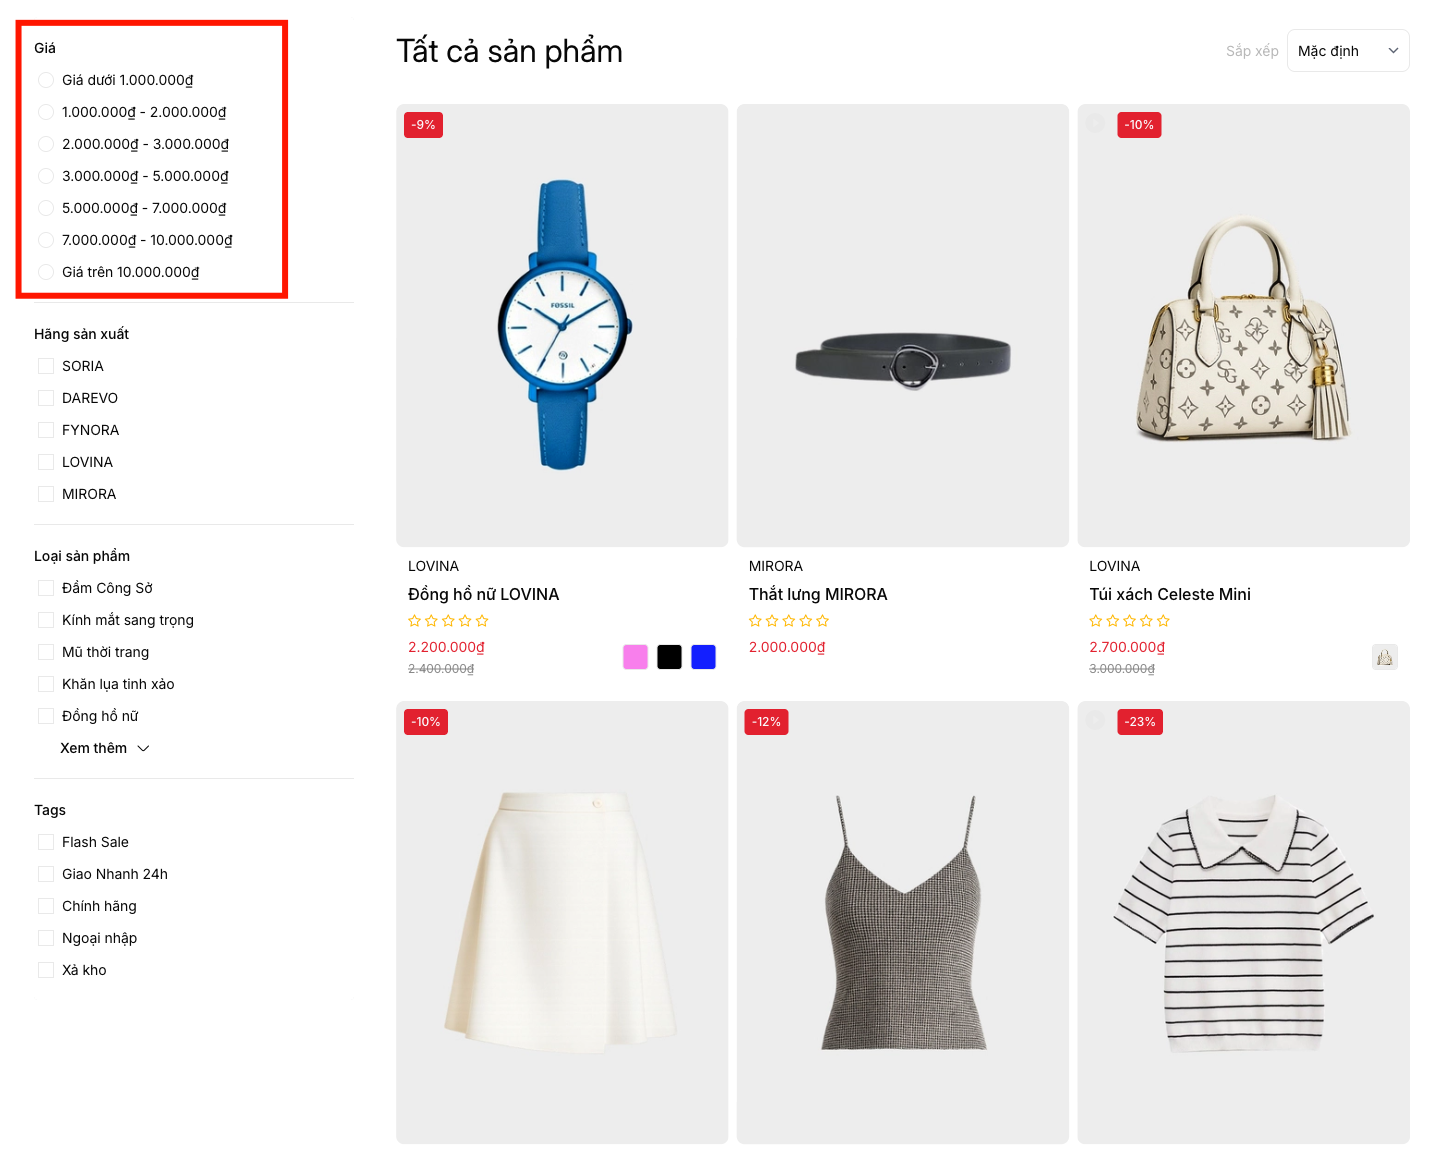This screenshot has height=1152, width=1444.
Task: Click the -10% badge on the white skirt
Action: point(426,722)
